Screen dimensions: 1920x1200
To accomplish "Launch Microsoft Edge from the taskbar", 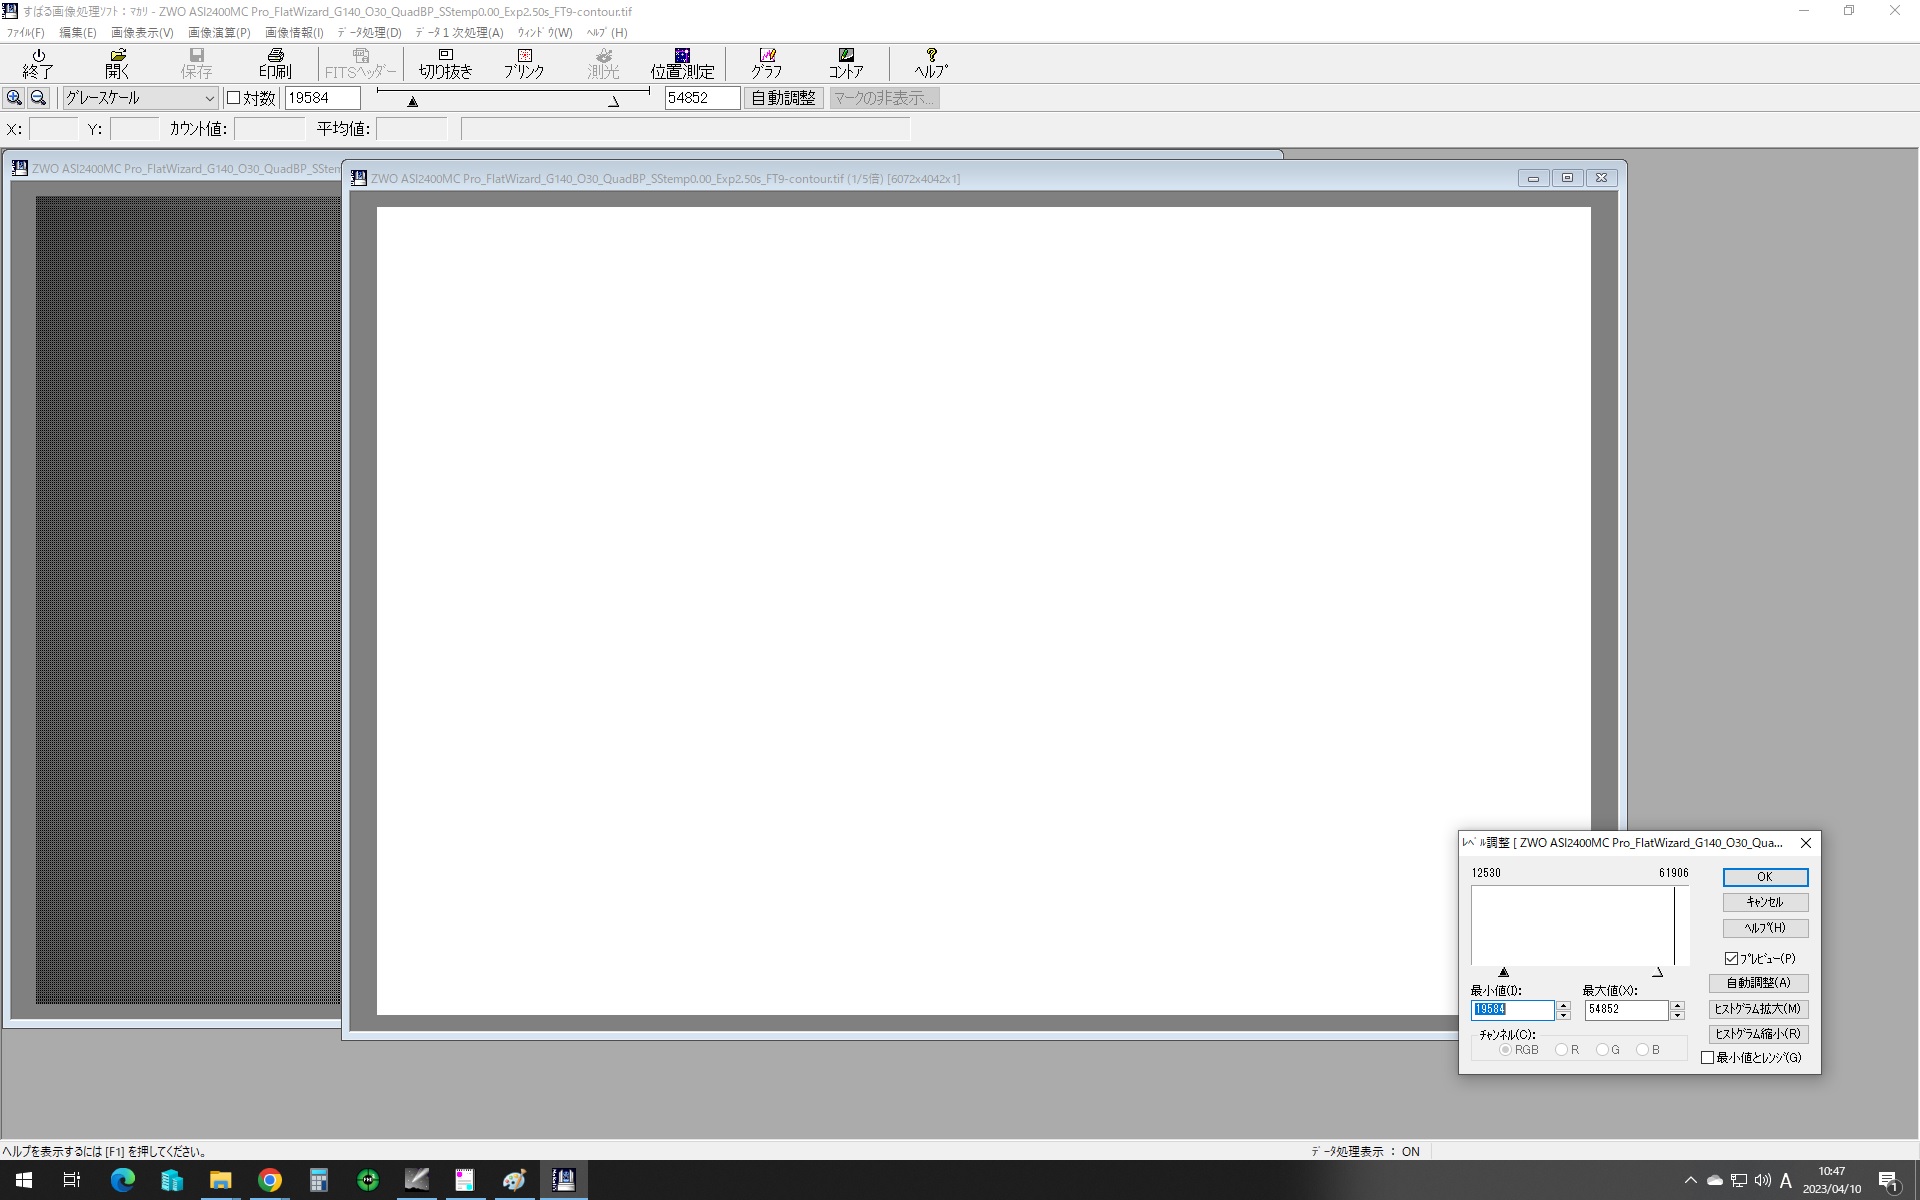I will coord(122,1180).
